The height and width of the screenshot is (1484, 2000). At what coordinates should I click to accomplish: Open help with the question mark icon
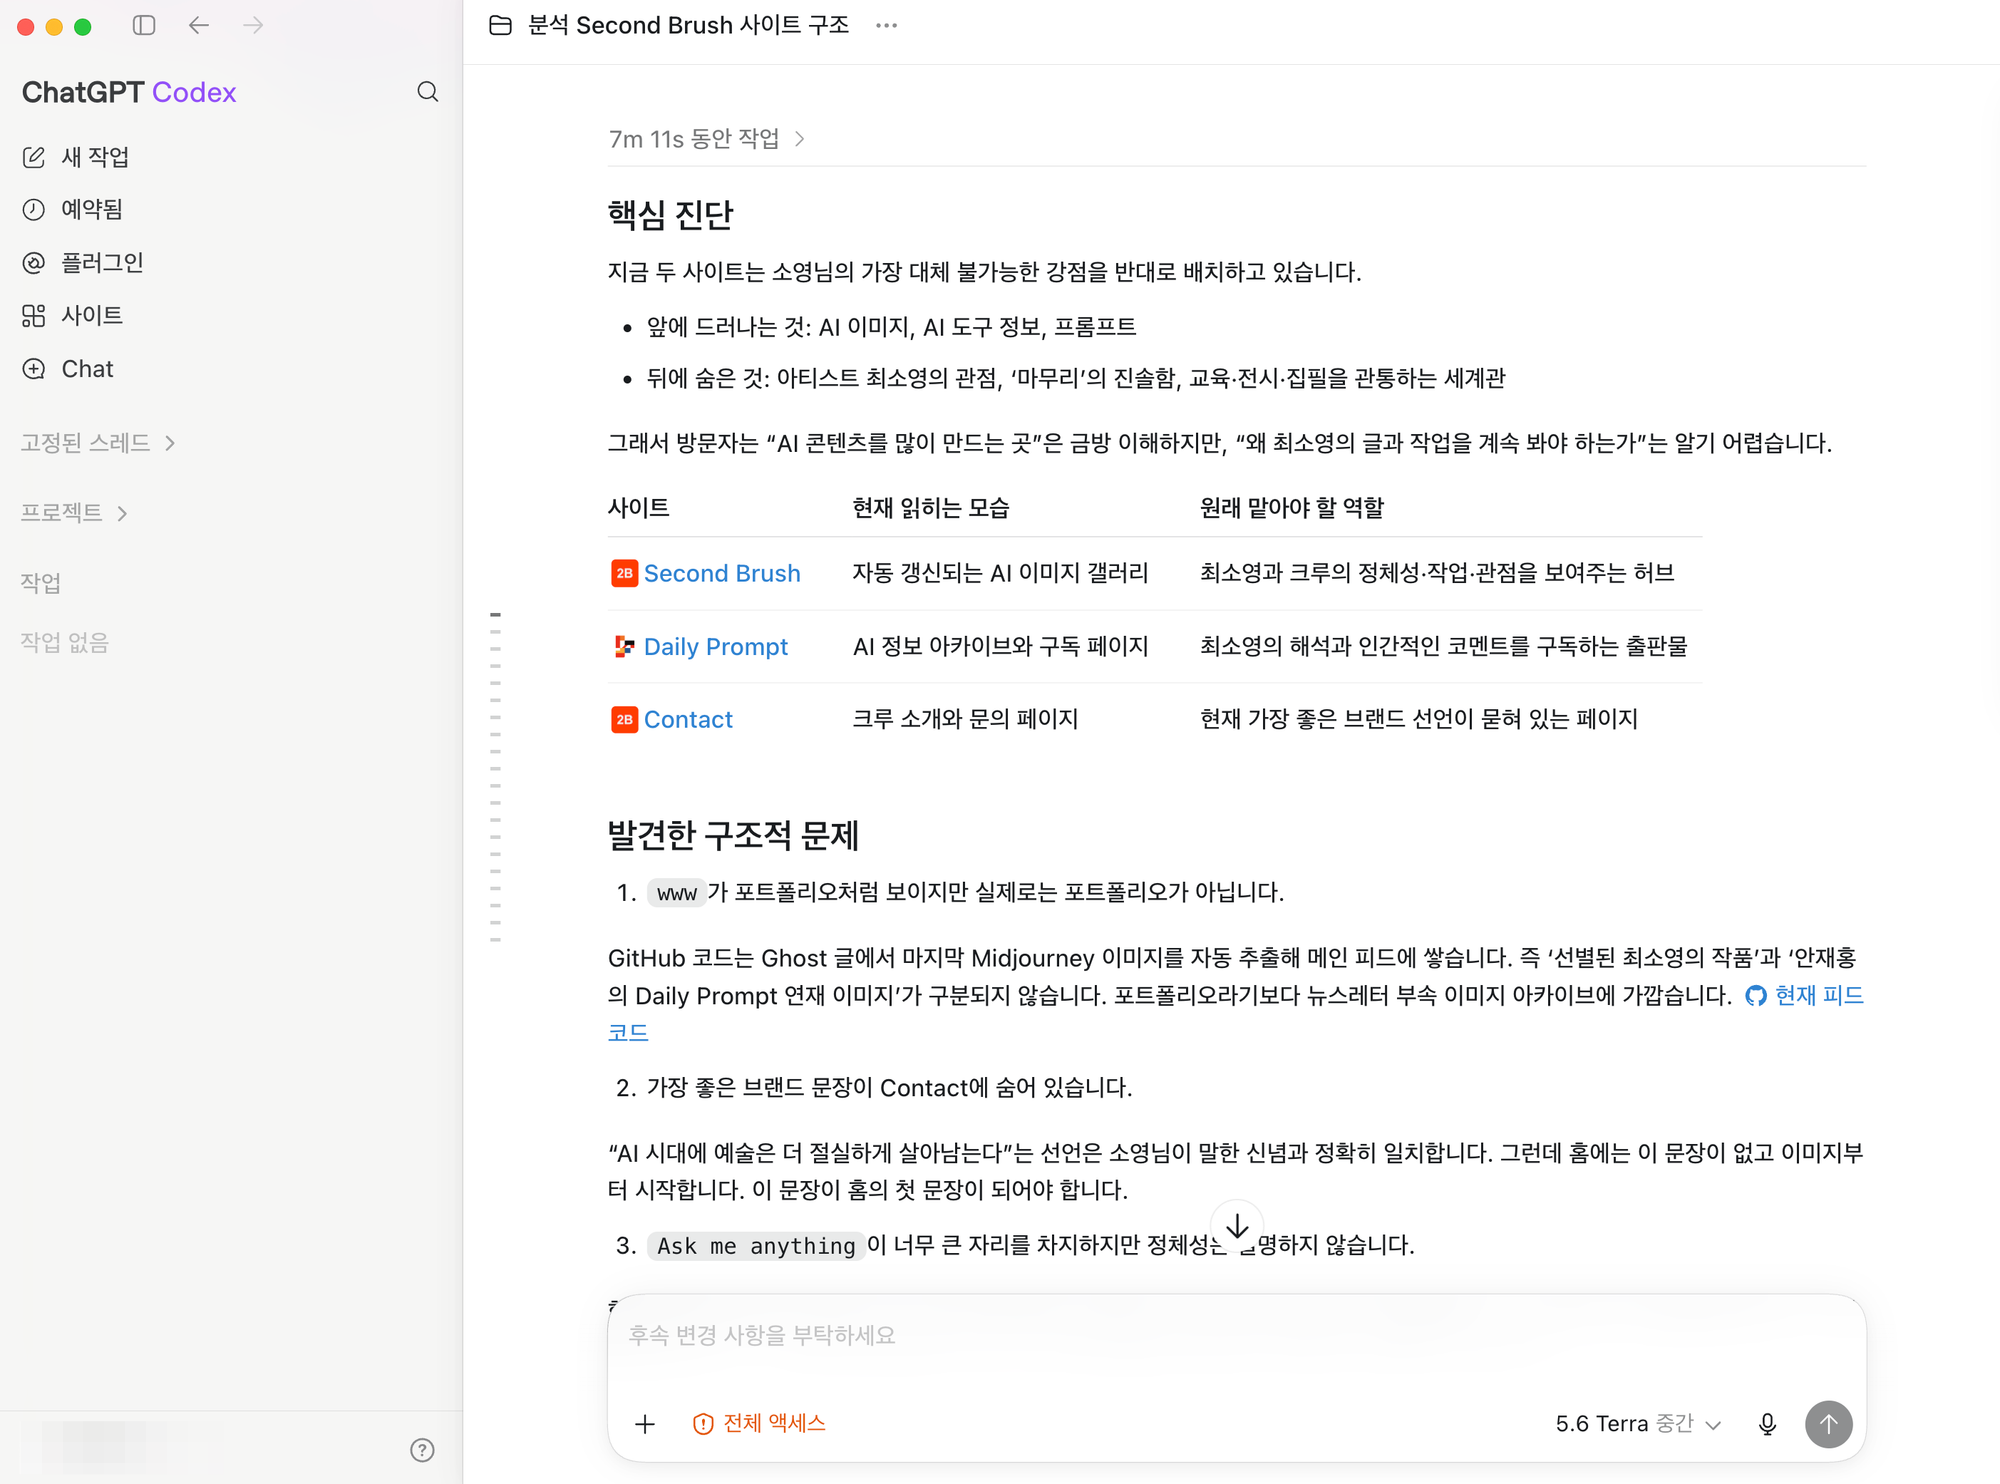coord(422,1450)
